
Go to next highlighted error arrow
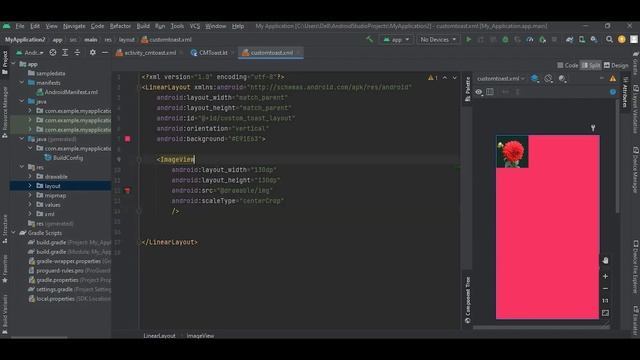coord(455,78)
